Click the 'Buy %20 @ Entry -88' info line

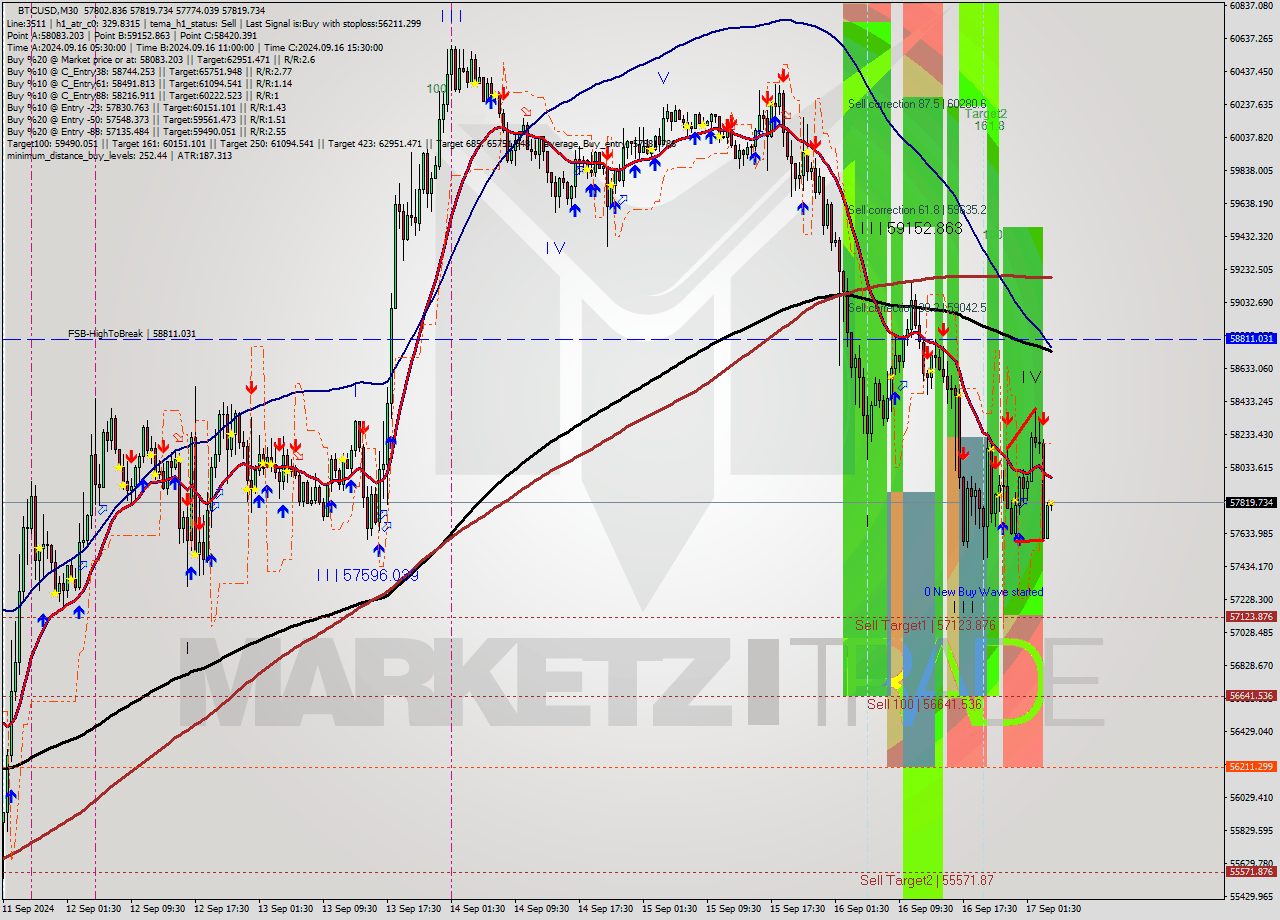pos(146,131)
